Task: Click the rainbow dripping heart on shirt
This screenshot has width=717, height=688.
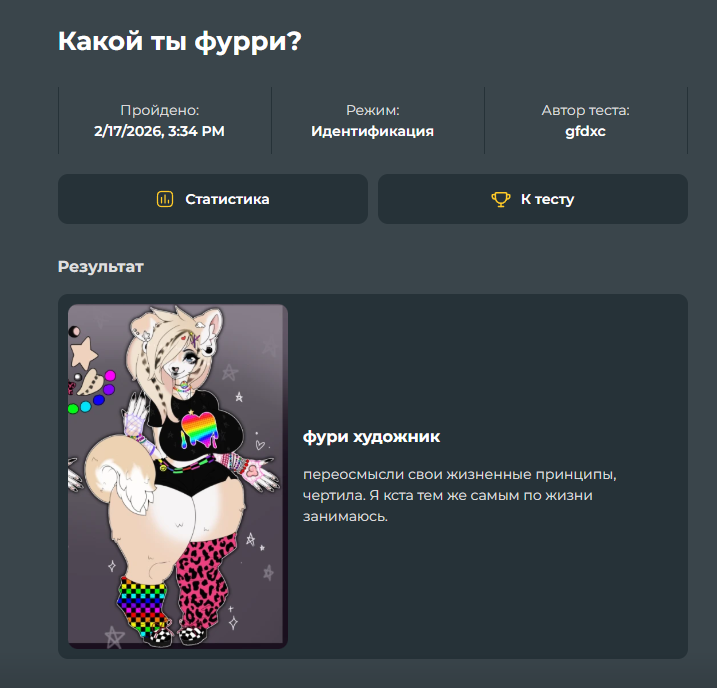Action: tap(199, 429)
